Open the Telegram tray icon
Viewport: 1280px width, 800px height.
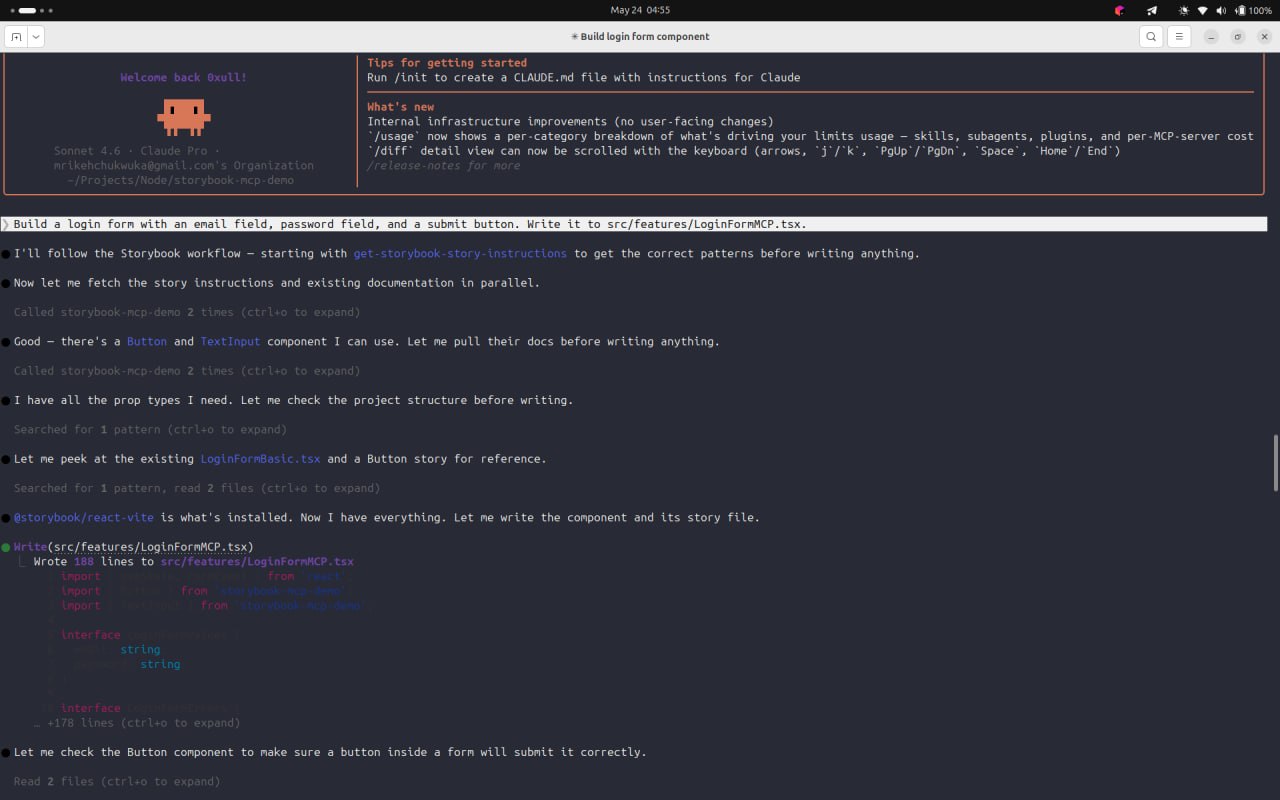click(x=1152, y=10)
